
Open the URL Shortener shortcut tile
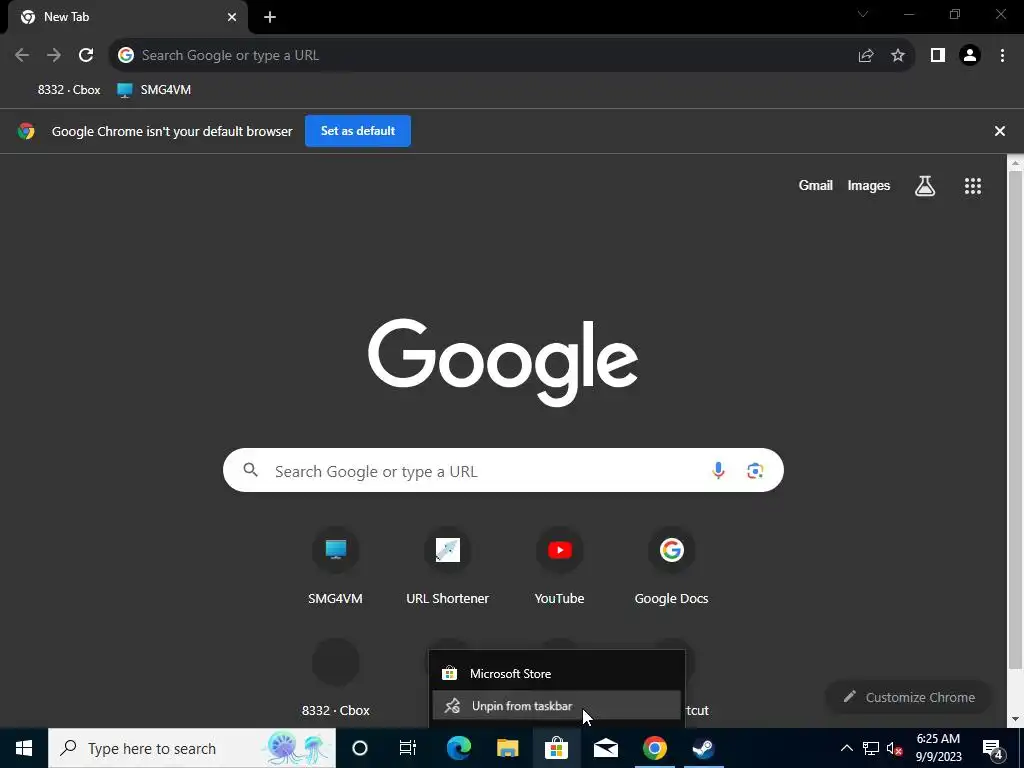coord(447,566)
